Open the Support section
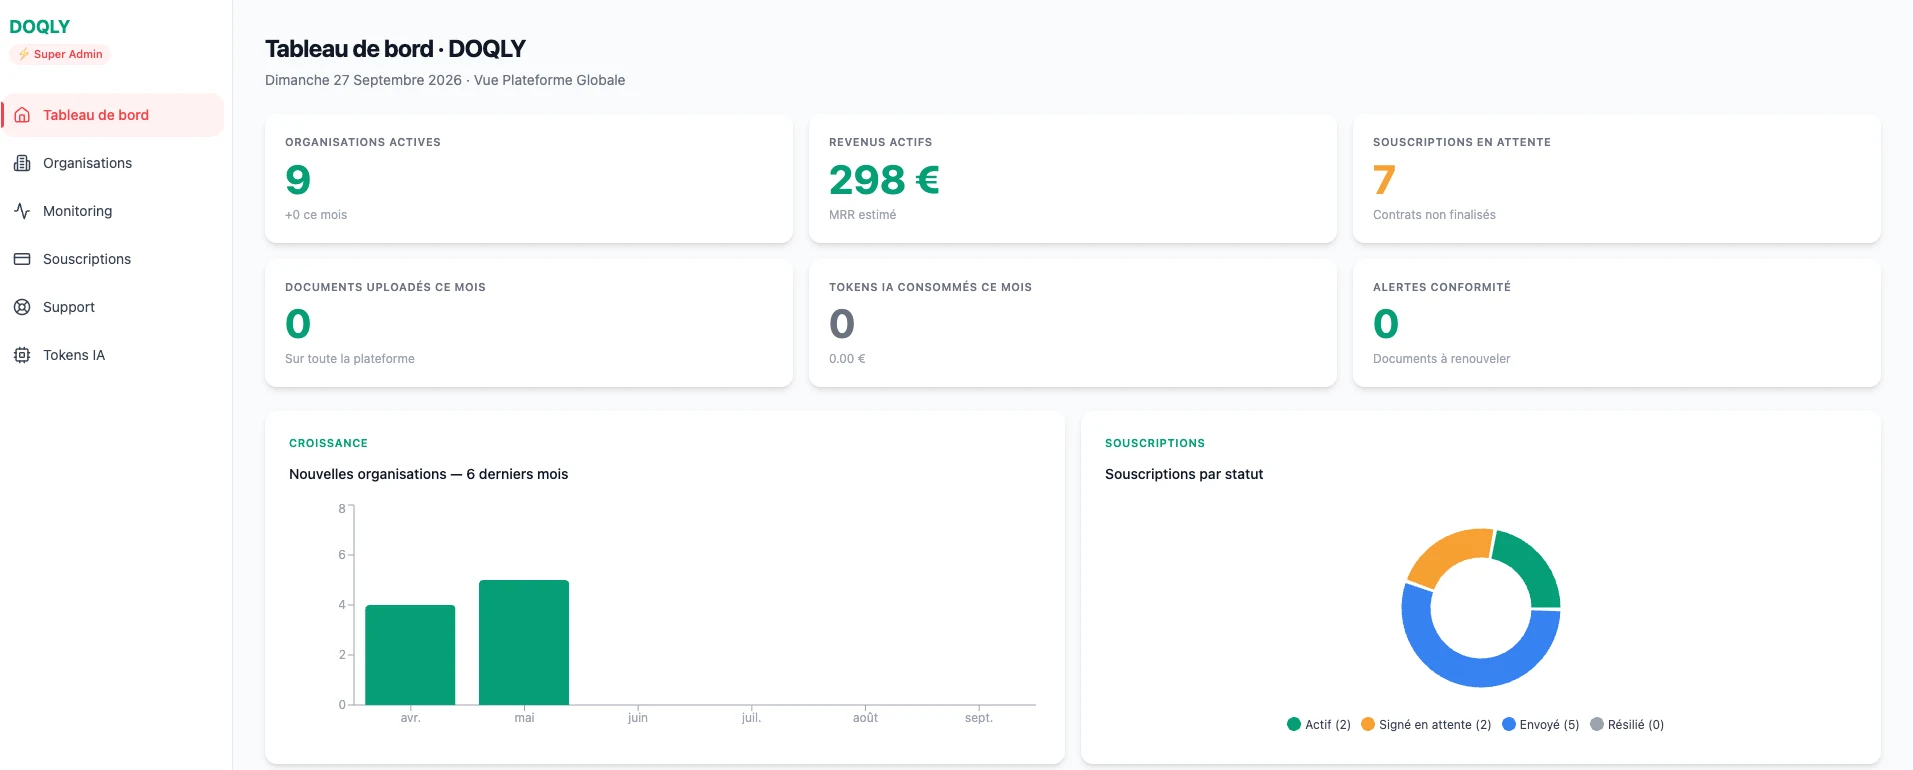 pyautogui.click(x=113, y=307)
